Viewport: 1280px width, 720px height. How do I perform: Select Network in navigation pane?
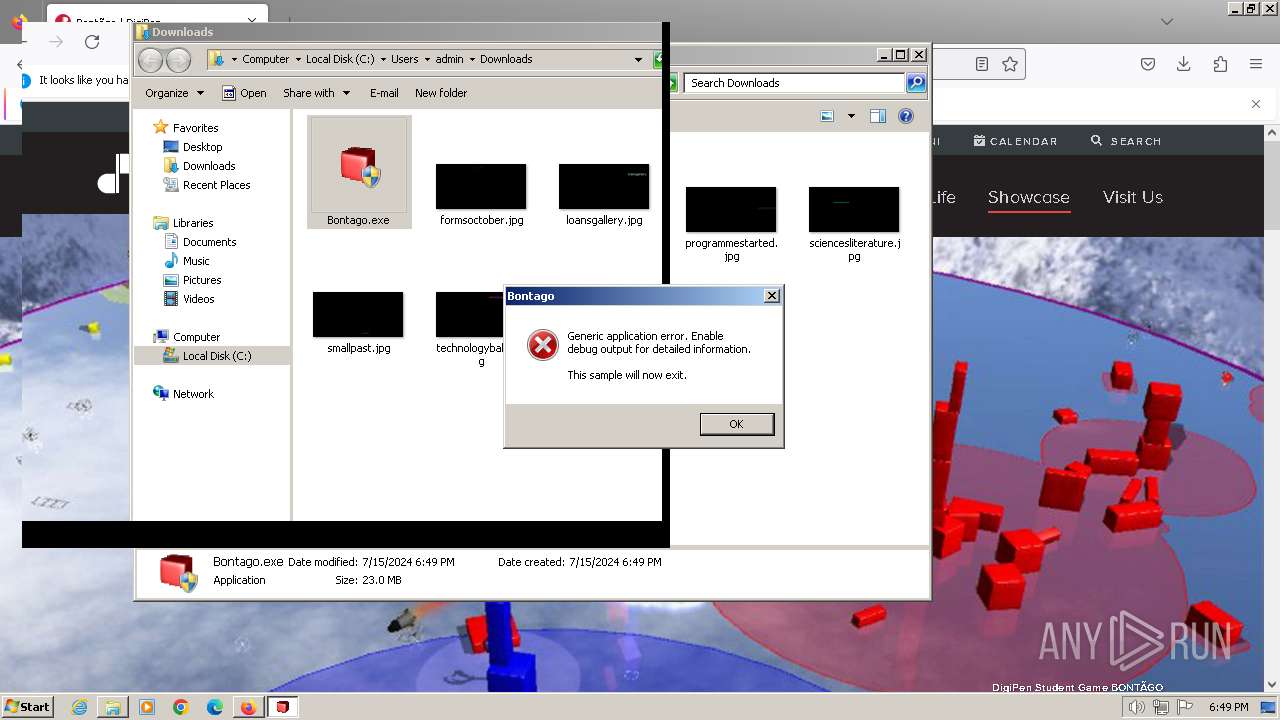[x=193, y=394]
